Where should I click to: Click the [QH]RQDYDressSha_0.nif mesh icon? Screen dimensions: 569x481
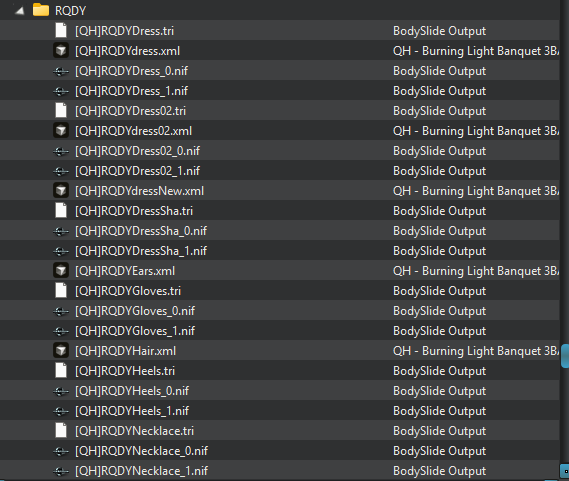61,231
